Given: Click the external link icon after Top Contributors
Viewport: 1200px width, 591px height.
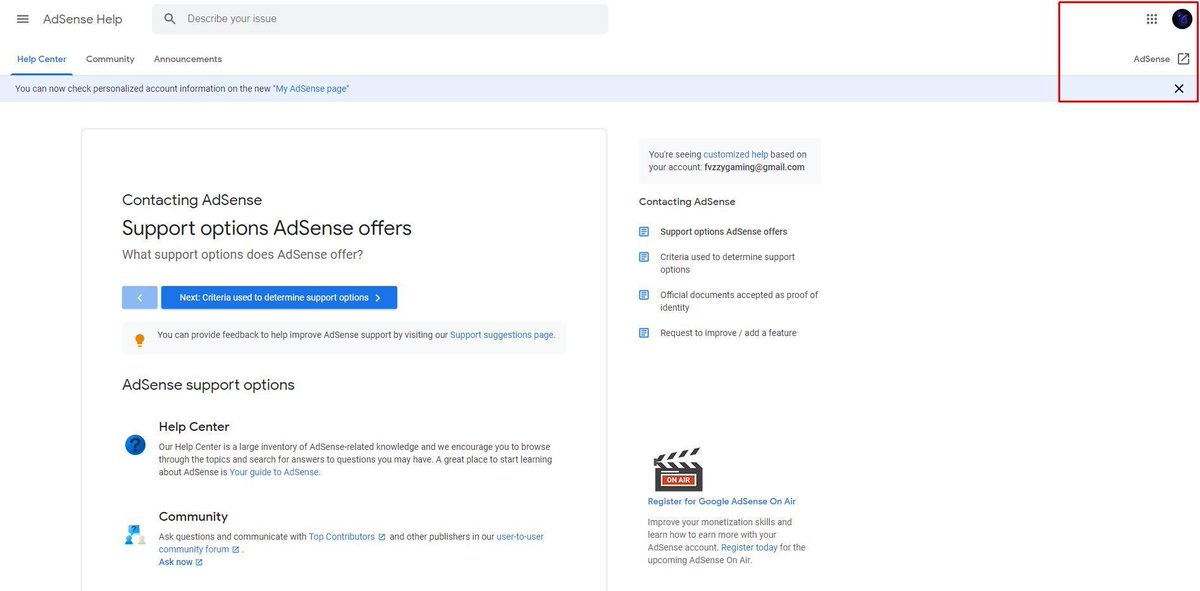Looking at the screenshot, I should [x=382, y=537].
